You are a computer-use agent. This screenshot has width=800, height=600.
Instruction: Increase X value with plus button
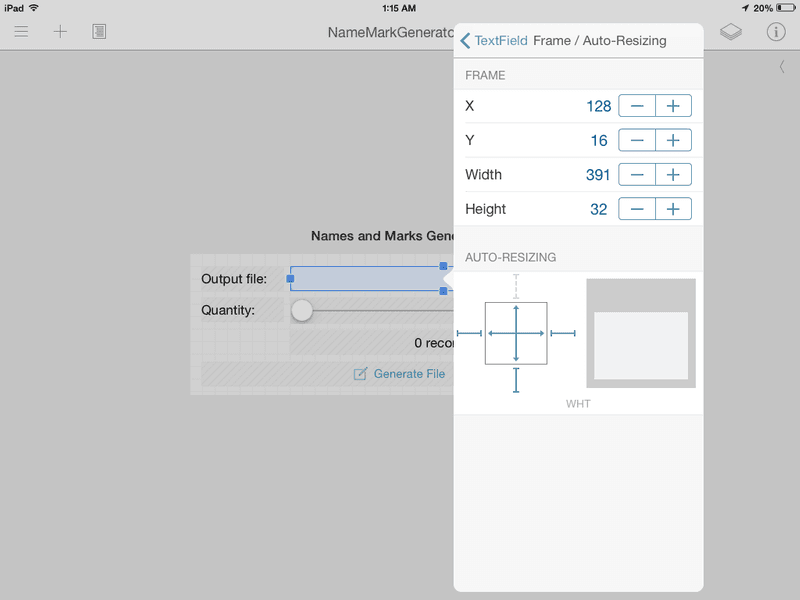pos(673,106)
